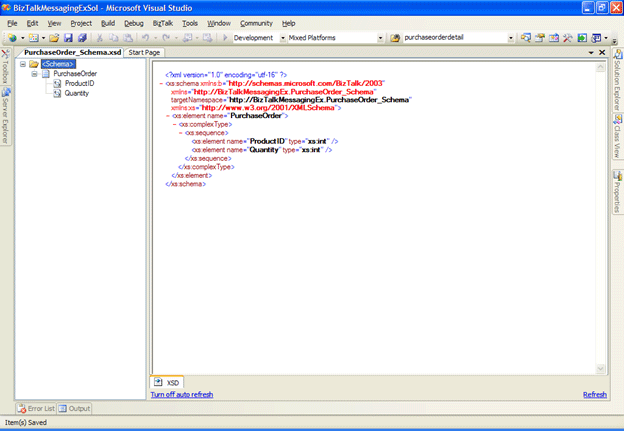Collapse the PurchaseOrder tree node
Viewport: 624px width, 431px height.
click(x=34, y=74)
